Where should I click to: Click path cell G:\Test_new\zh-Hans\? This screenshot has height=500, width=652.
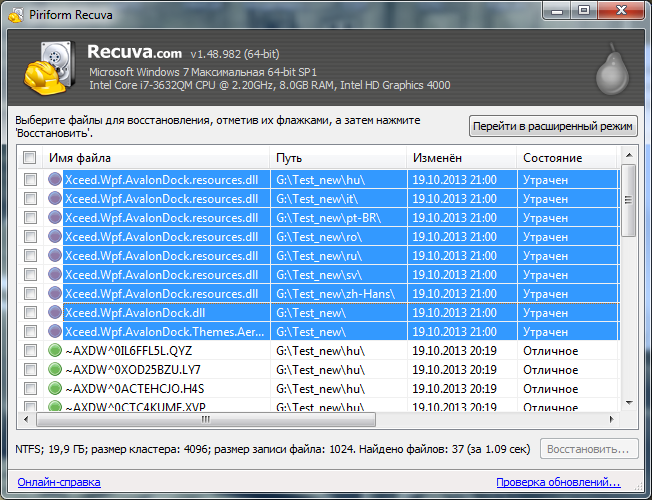[x=336, y=294]
